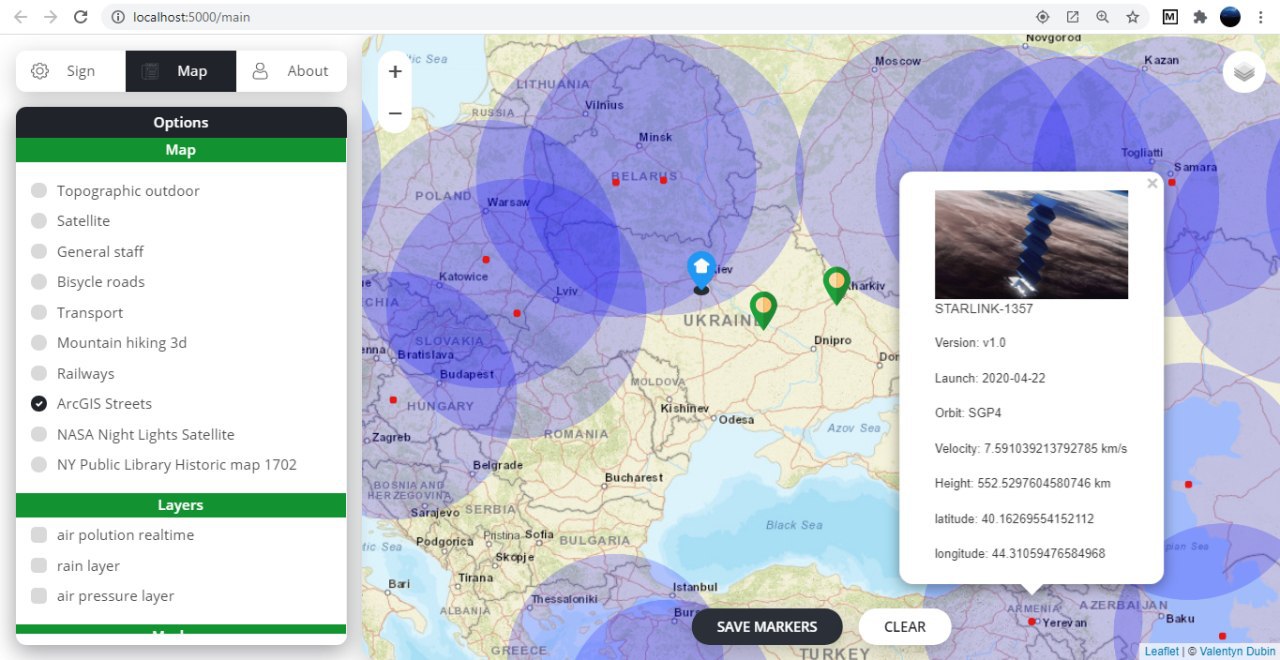1280x660 pixels.
Task: Click the STARLINK satellite image thumbnail
Action: (1031, 245)
